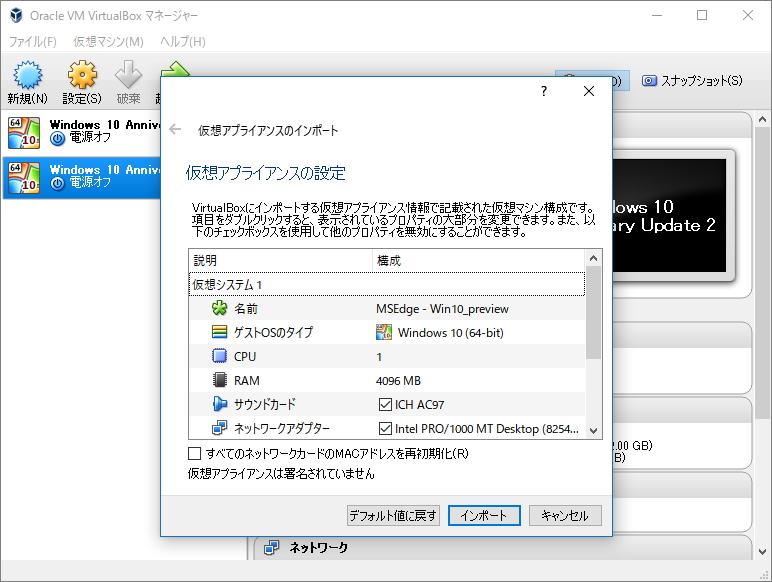Click the RAM row label
This screenshot has height=582, width=772.
[x=247, y=381]
